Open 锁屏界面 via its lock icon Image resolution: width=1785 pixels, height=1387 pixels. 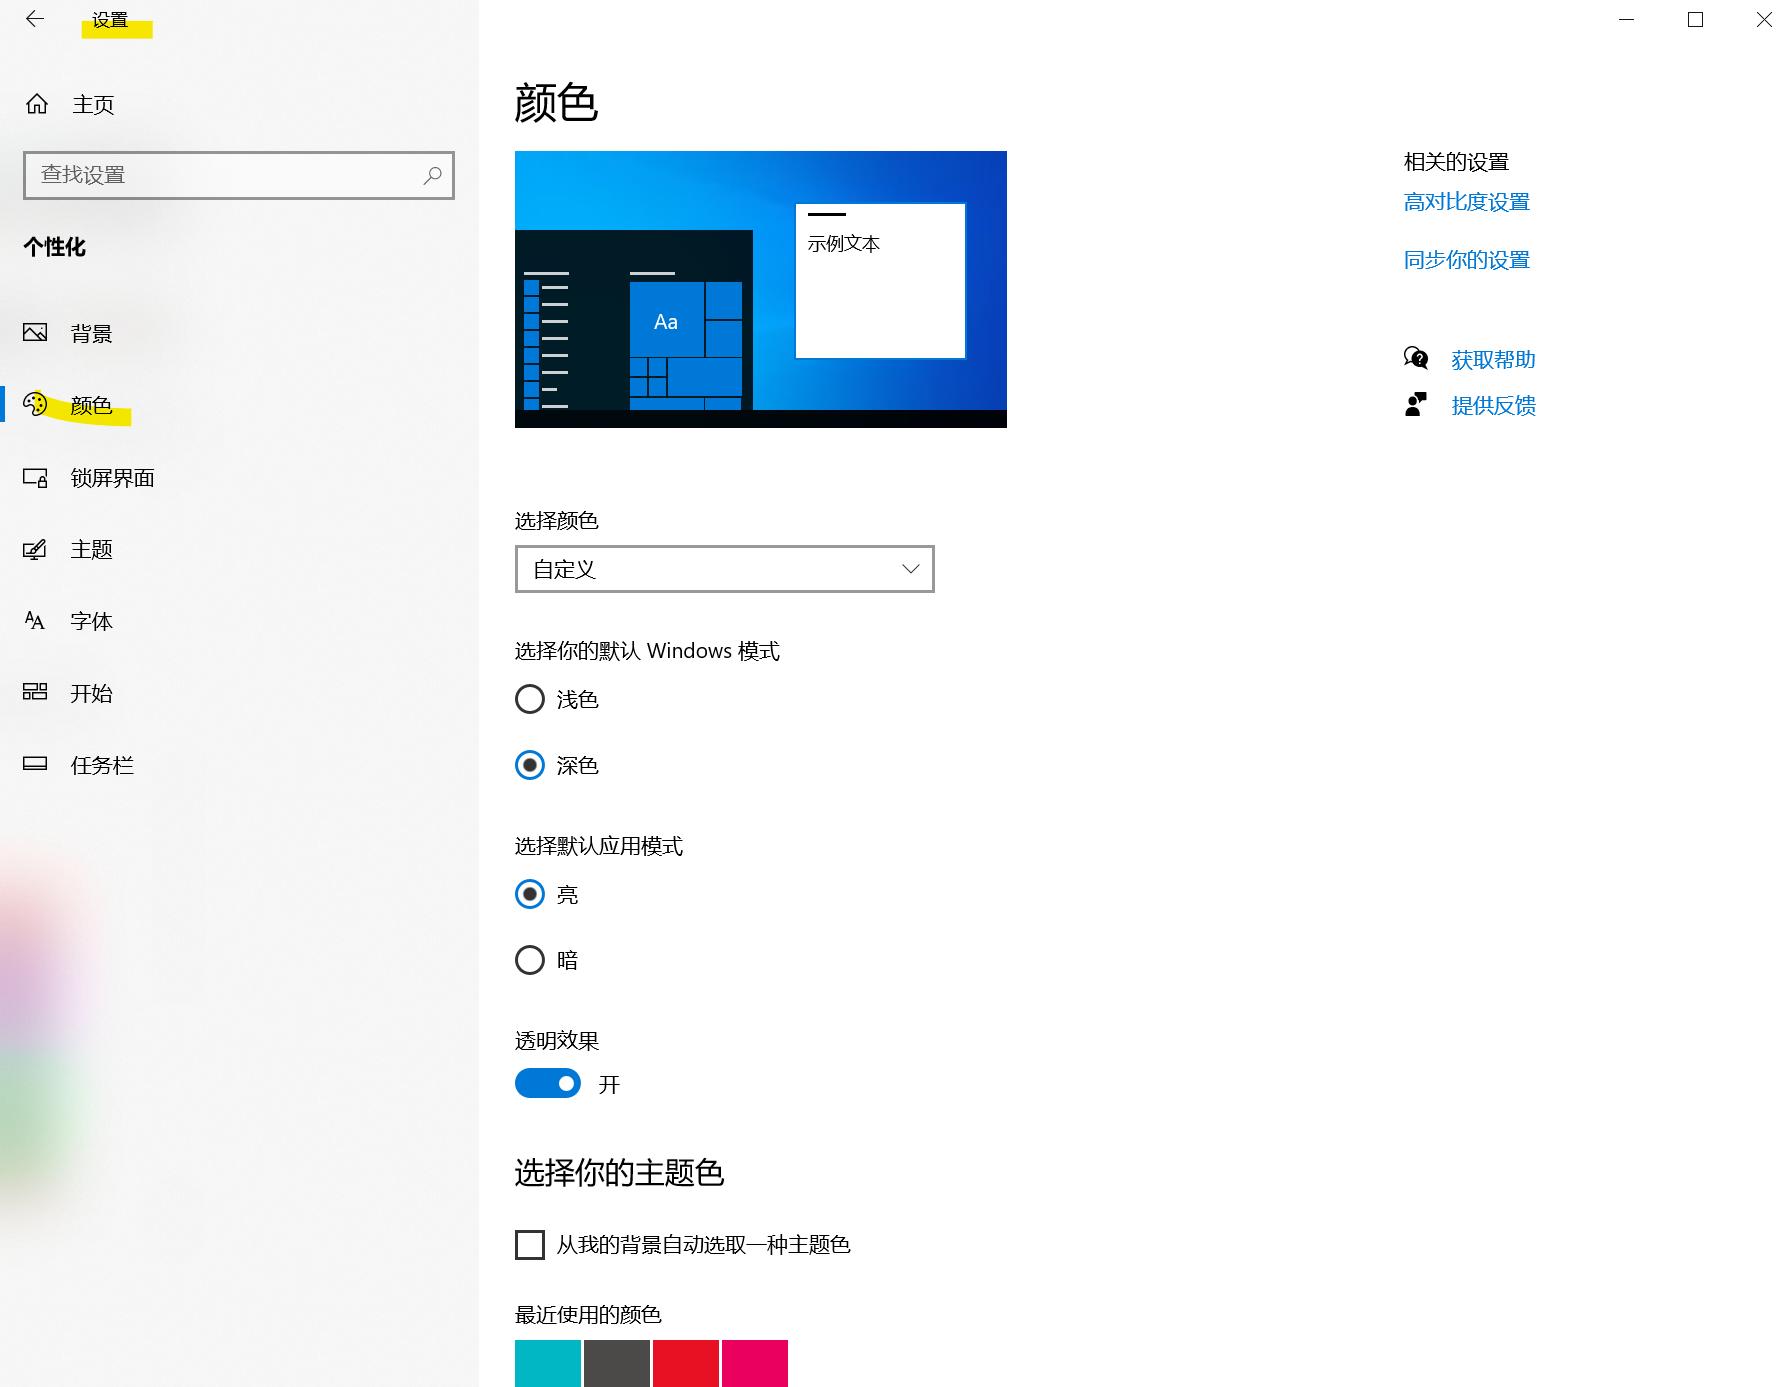tap(36, 478)
